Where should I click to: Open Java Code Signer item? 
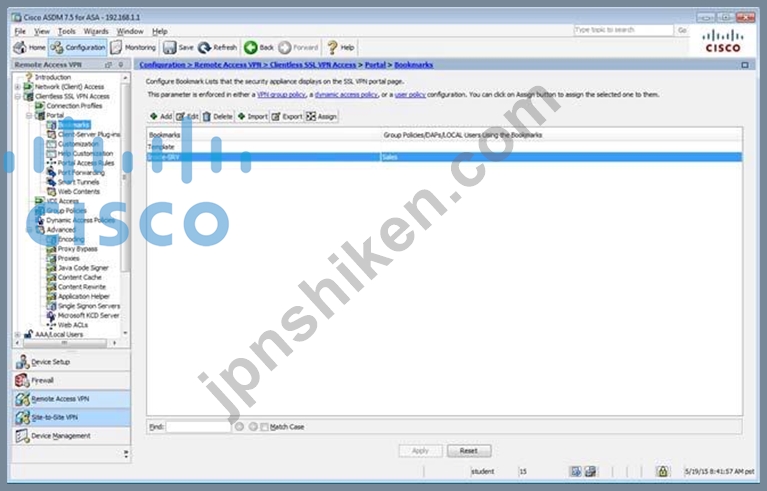coord(83,268)
